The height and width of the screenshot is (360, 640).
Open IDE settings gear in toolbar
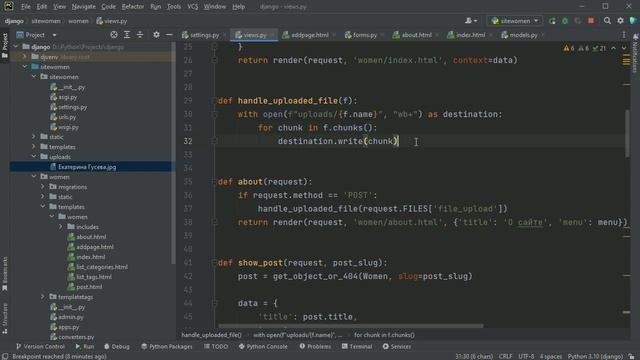pyautogui.click(x=620, y=21)
